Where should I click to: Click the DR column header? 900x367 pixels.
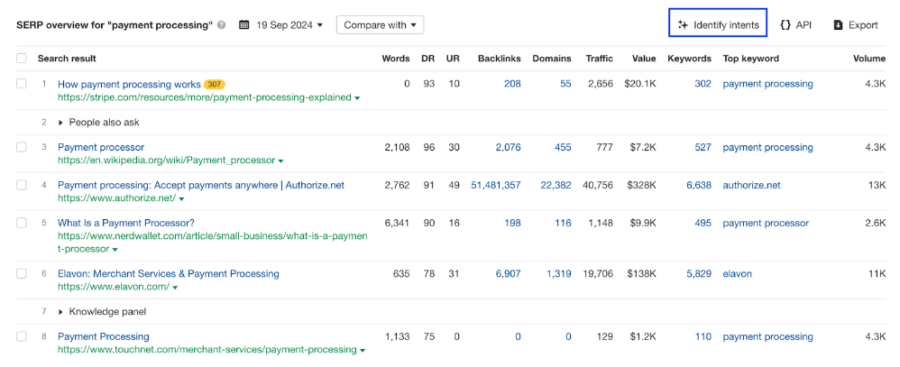tap(428, 59)
